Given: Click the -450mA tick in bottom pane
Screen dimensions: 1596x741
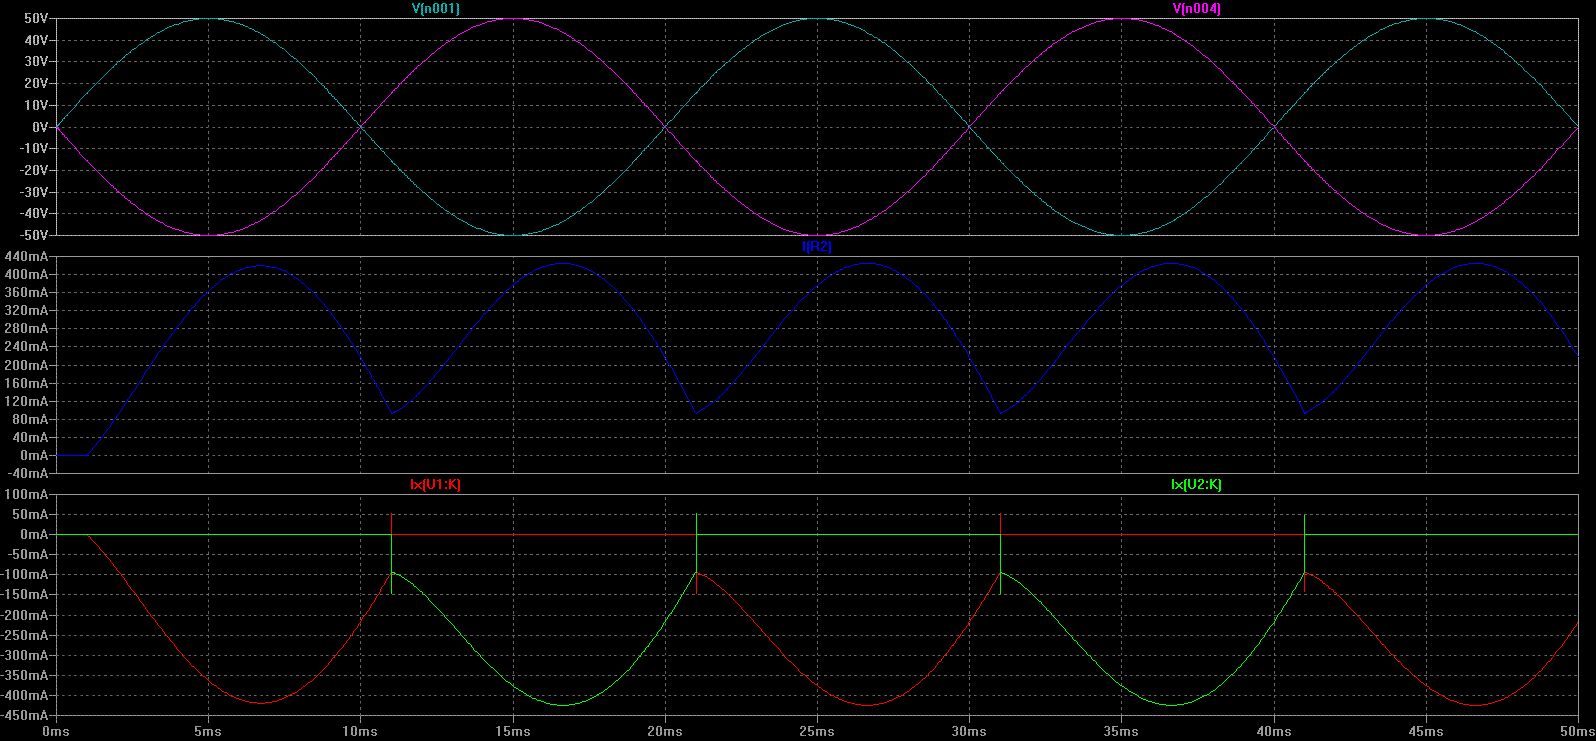Looking at the screenshot, I should click(24, 716).
